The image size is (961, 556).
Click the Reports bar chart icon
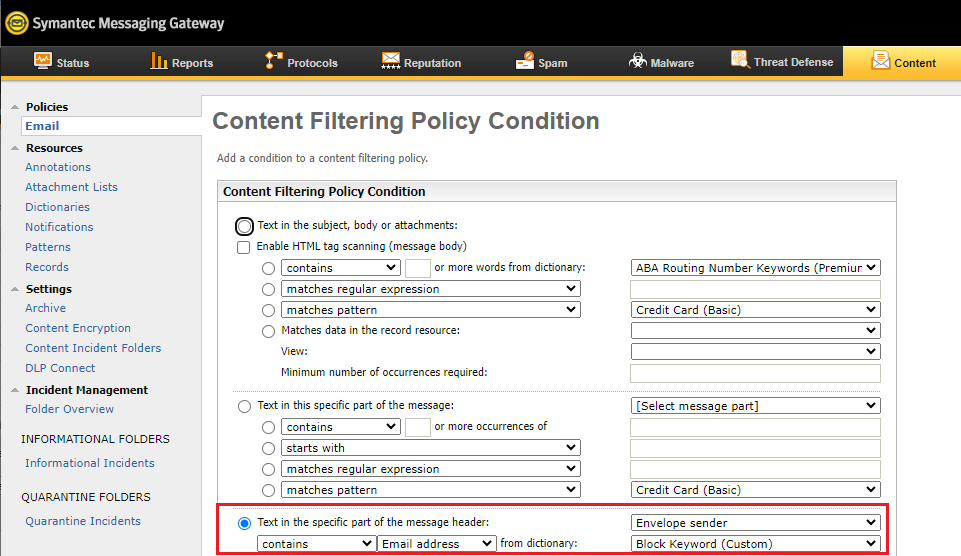(159, 61)
